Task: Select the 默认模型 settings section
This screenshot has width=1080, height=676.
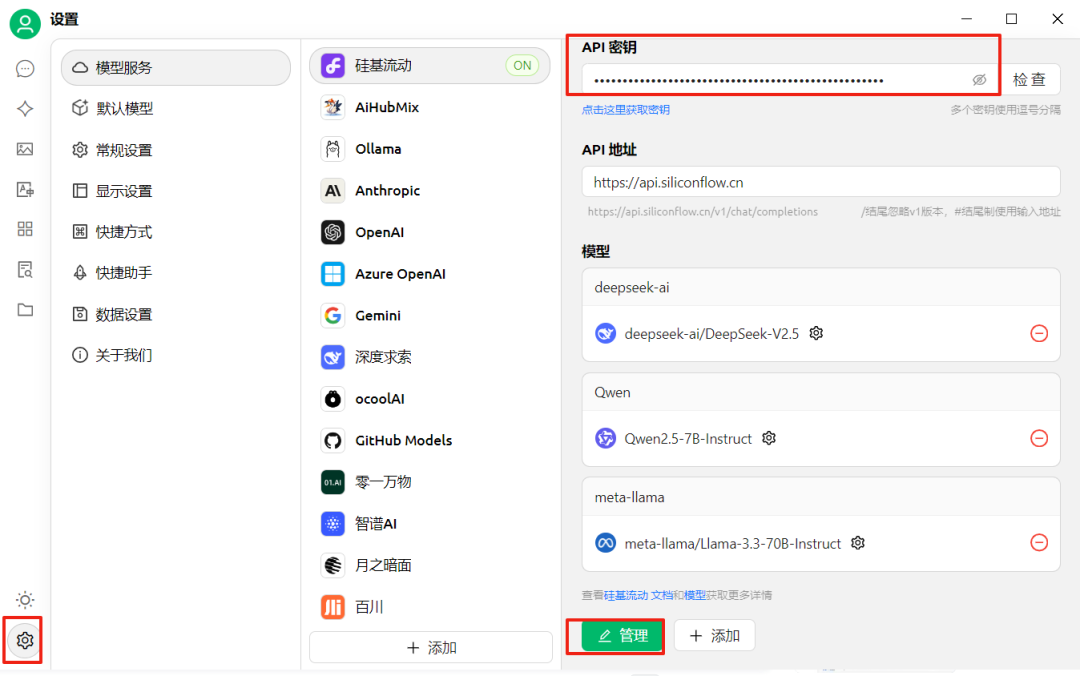Action: pyautogui.click(x=176, y=108)
